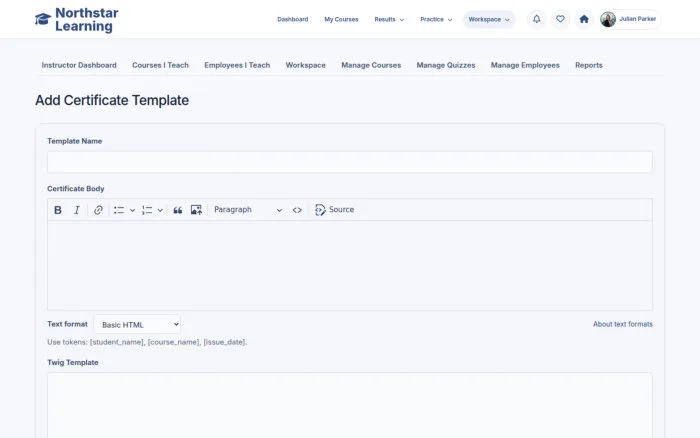This screenshot has width=700, height=438.
Task: Insert a link with the chain icon
Action: pyautogui.click(x=98, y=210)
